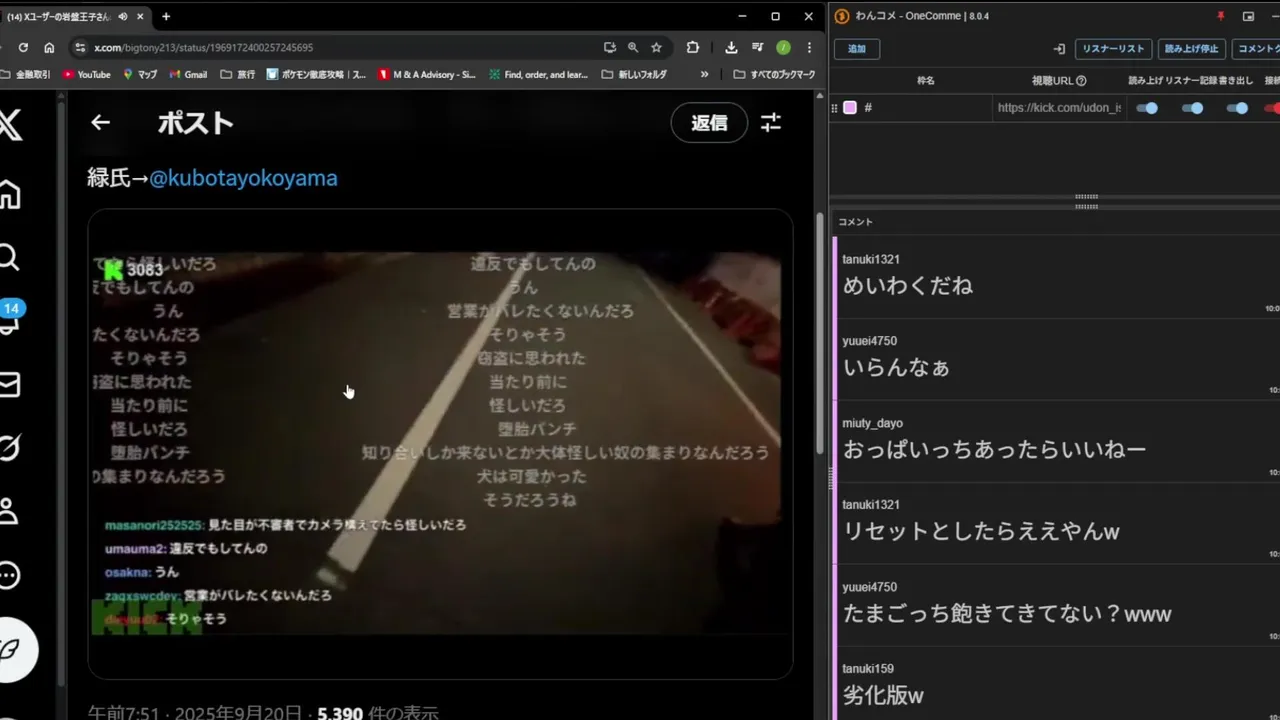Select comment めいわくだね by tanuki1321

tap(1056, 277)
